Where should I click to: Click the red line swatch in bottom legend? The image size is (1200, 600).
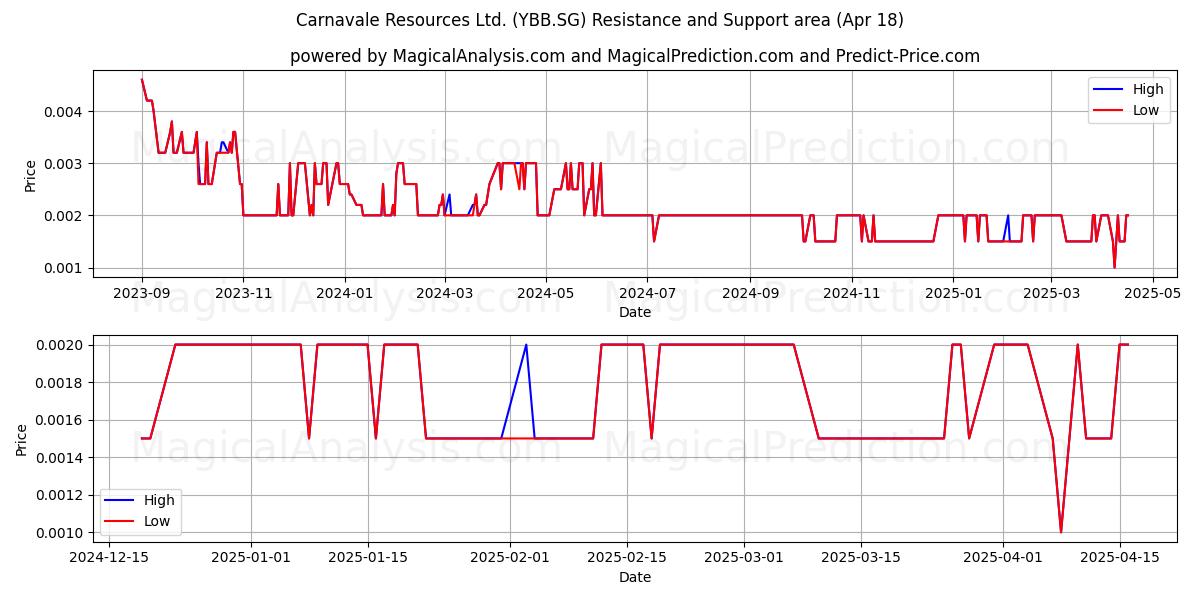click(x=121, y=522)
